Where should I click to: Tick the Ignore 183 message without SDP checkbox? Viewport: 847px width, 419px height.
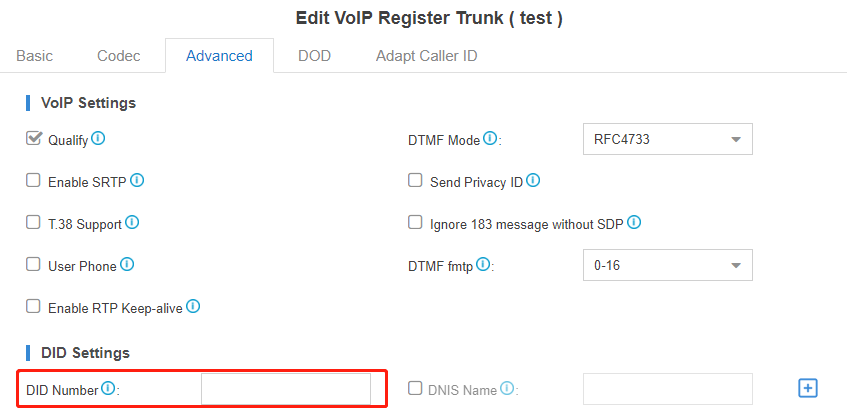coord(415,222)
